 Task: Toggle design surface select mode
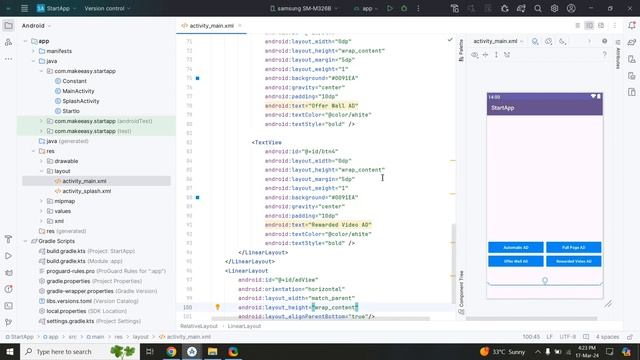tap(535, 41)
